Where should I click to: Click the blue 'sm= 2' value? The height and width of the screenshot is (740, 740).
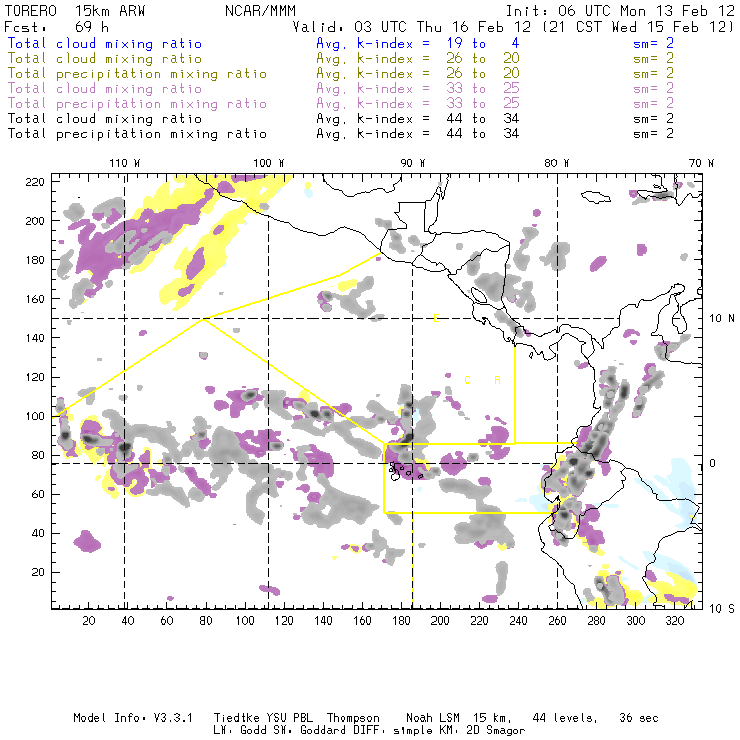653,43
